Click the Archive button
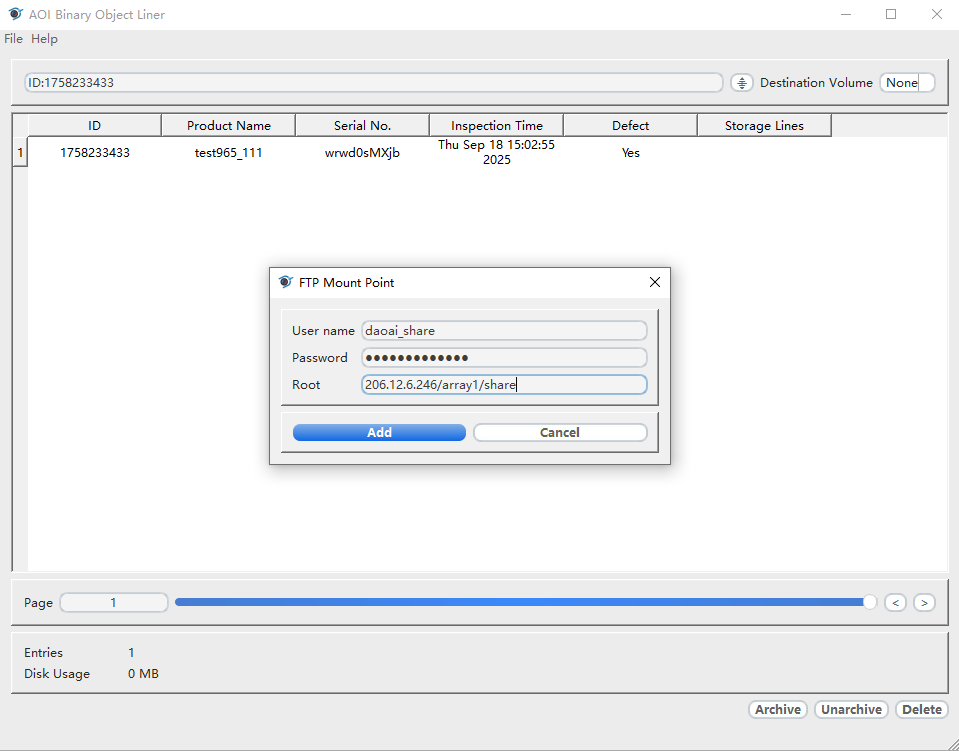959x751 pixels. tap(778, 710)
